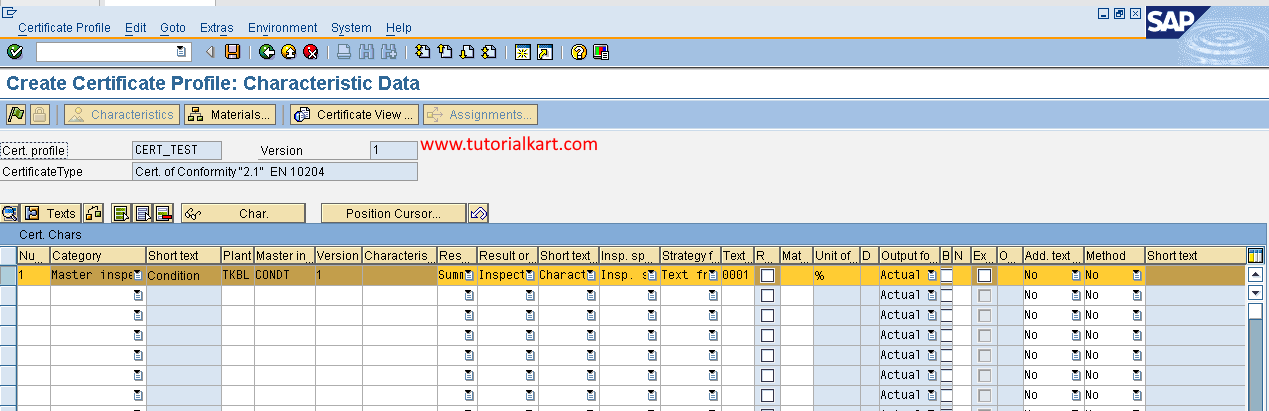Click the Delete row icon
Viewport: 1269px width, 411px height.
164,213
